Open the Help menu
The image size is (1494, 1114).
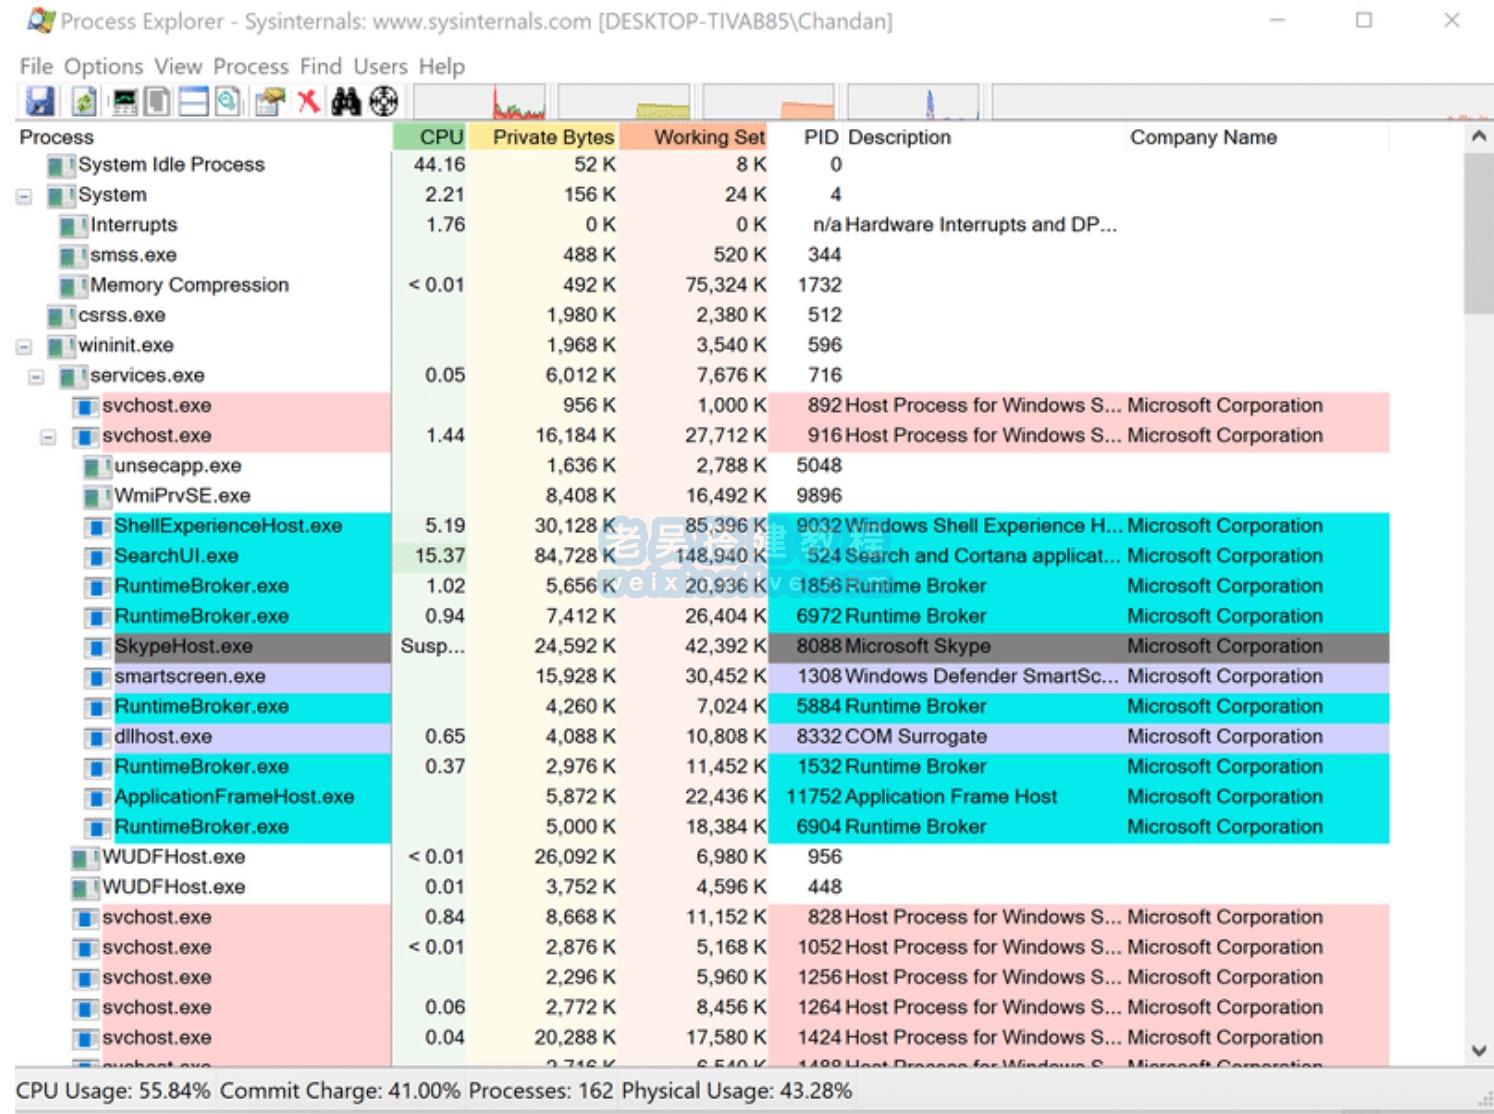[x=442, y=66]
